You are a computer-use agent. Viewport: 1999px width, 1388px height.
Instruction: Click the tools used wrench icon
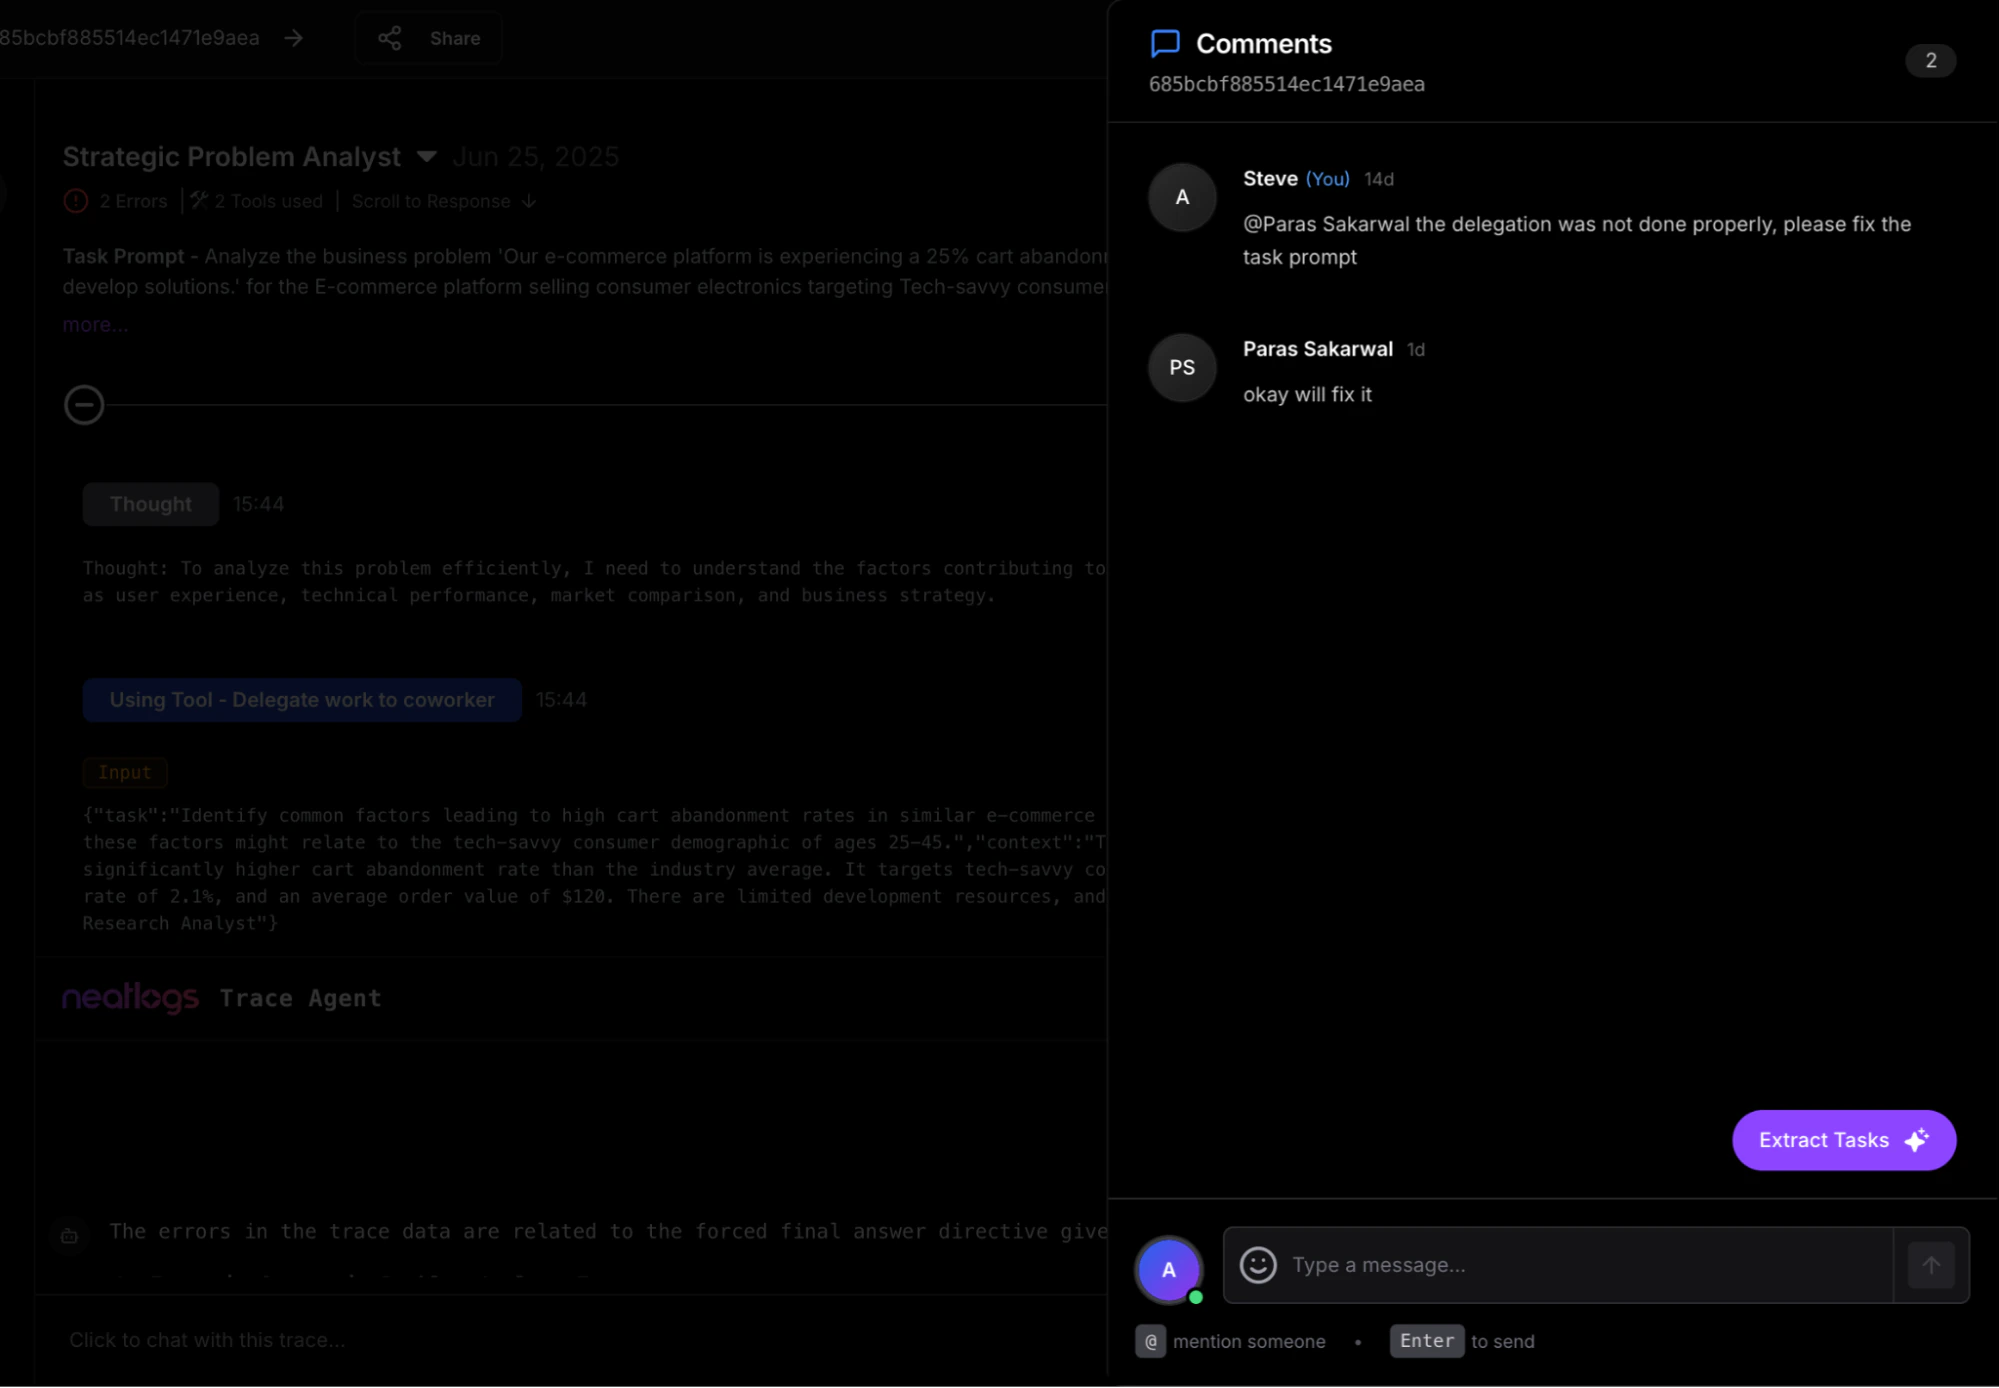pos(199,201)
